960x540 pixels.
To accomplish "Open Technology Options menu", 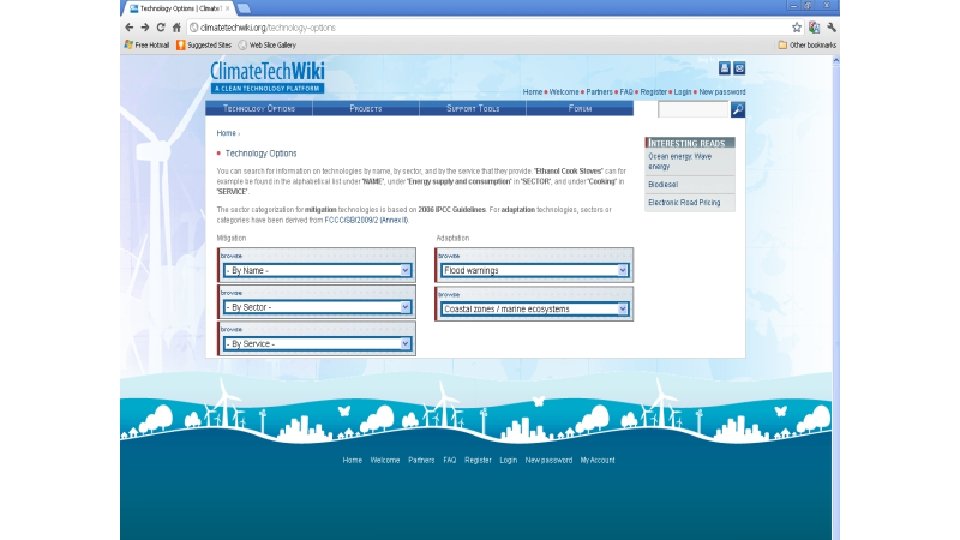I will coord(259,108).
